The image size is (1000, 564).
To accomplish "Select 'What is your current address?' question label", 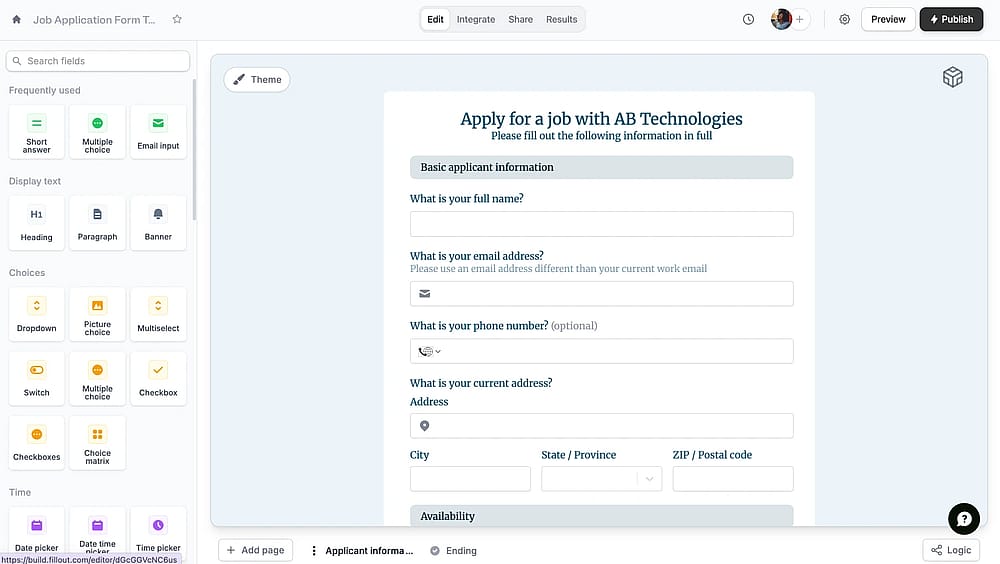I will (481, 383).
